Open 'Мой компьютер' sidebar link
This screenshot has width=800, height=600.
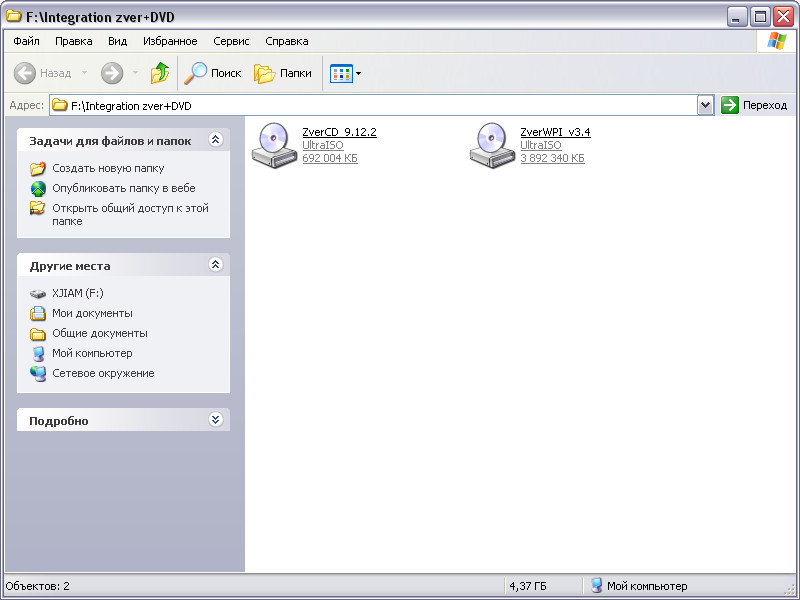tap(92, 353)
